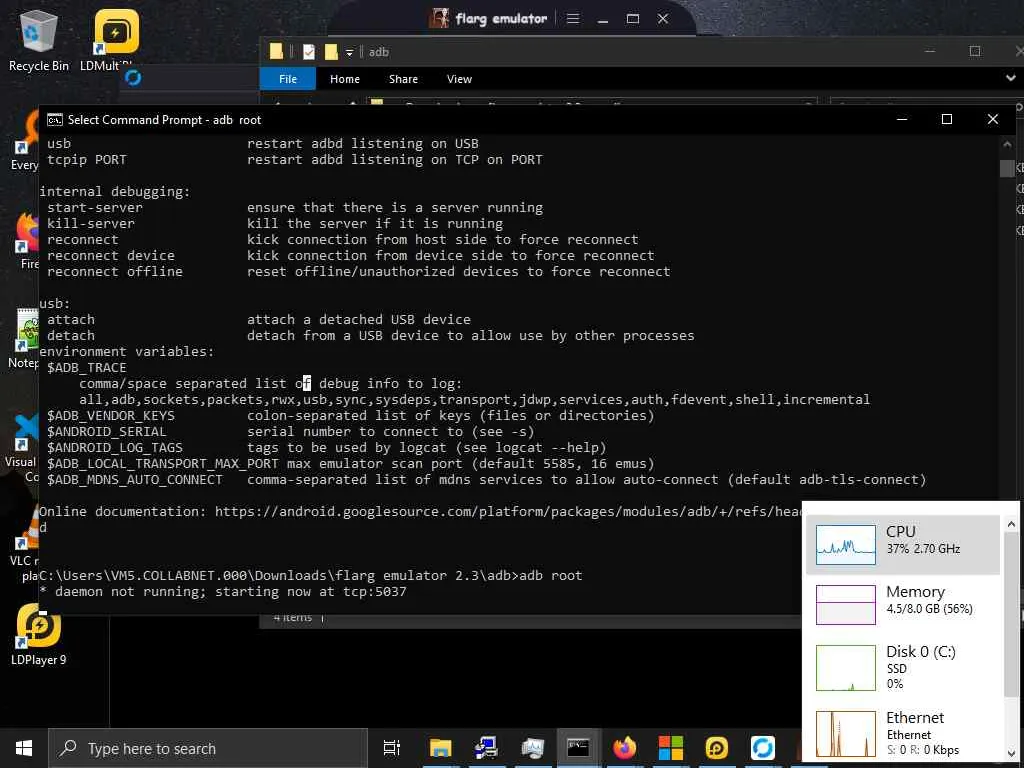
Task: Launch the LDPlayer 9 desktop shortcut
Action: pyautogui.click(x=39, y=634)
